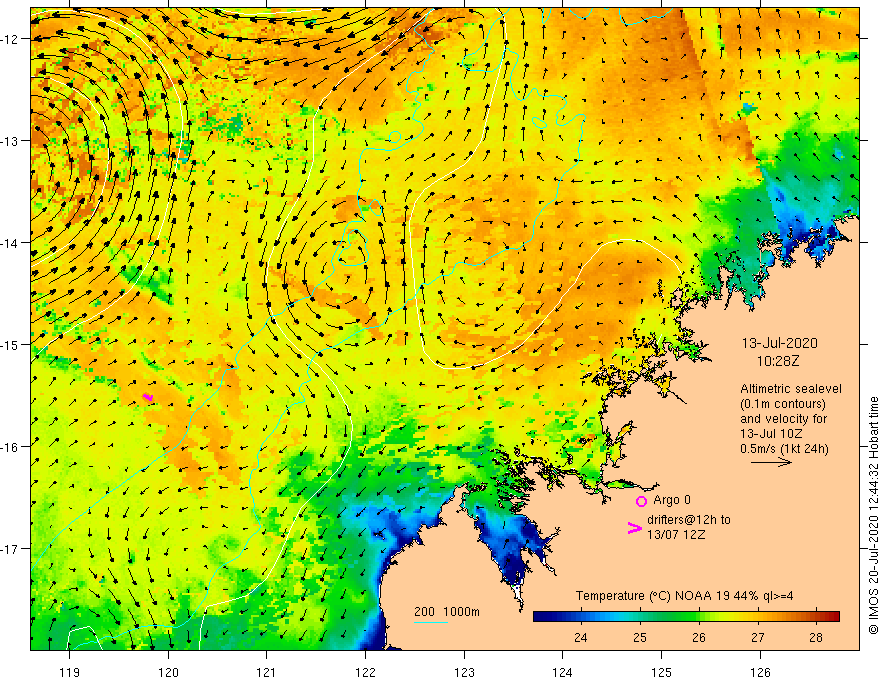Click the '200 1000m' isobath label

[447, 612]
